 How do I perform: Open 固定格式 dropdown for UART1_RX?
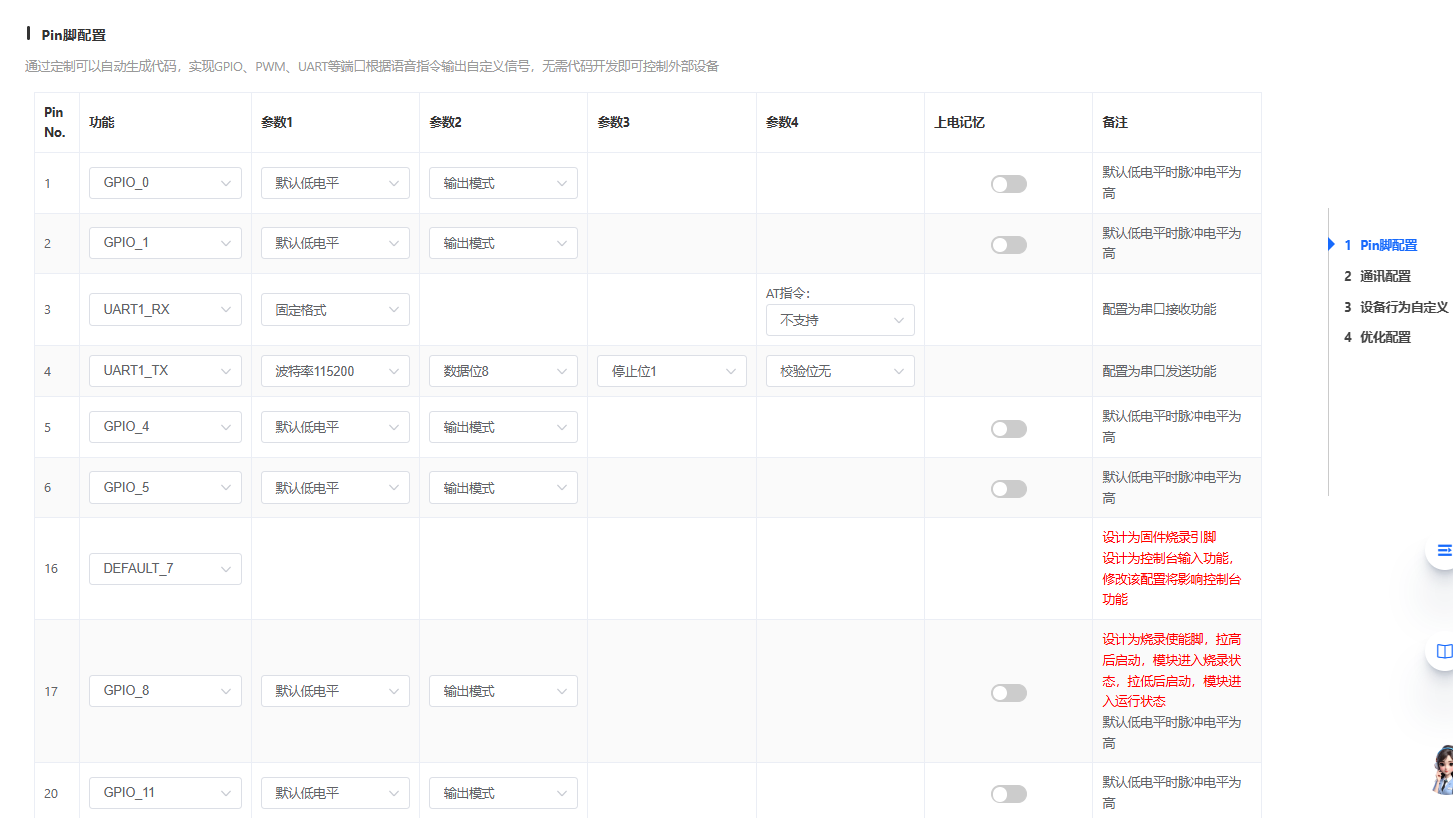tap(335, 309)
